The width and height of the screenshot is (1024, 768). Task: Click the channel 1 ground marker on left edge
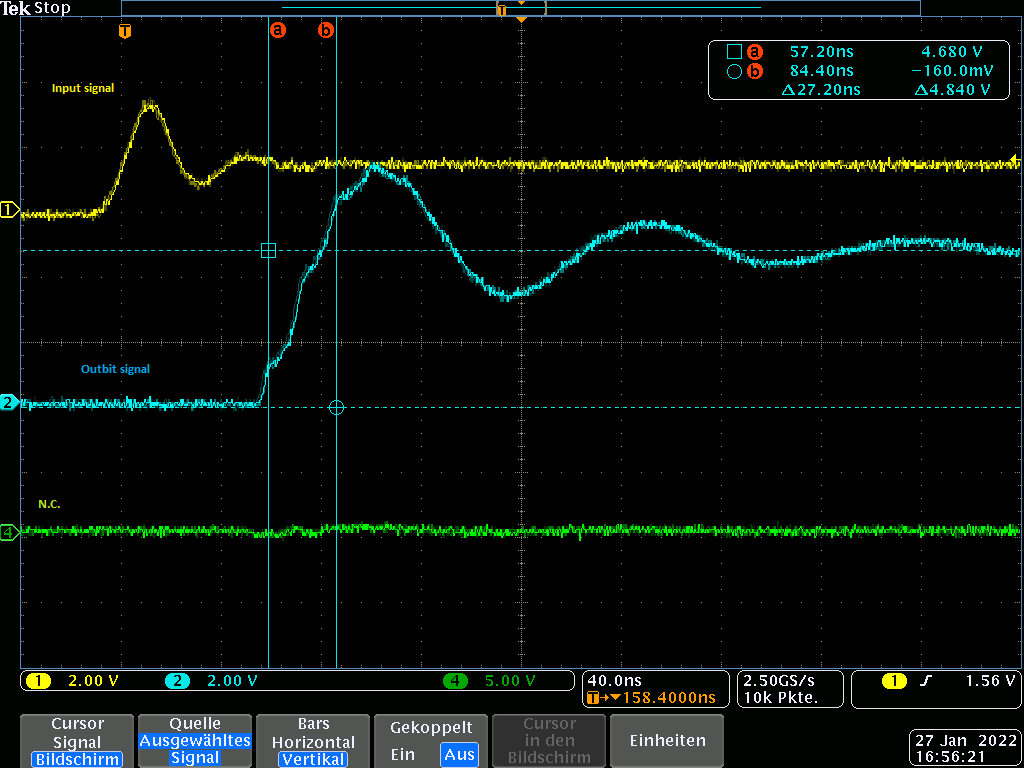[x=9, y=210]
